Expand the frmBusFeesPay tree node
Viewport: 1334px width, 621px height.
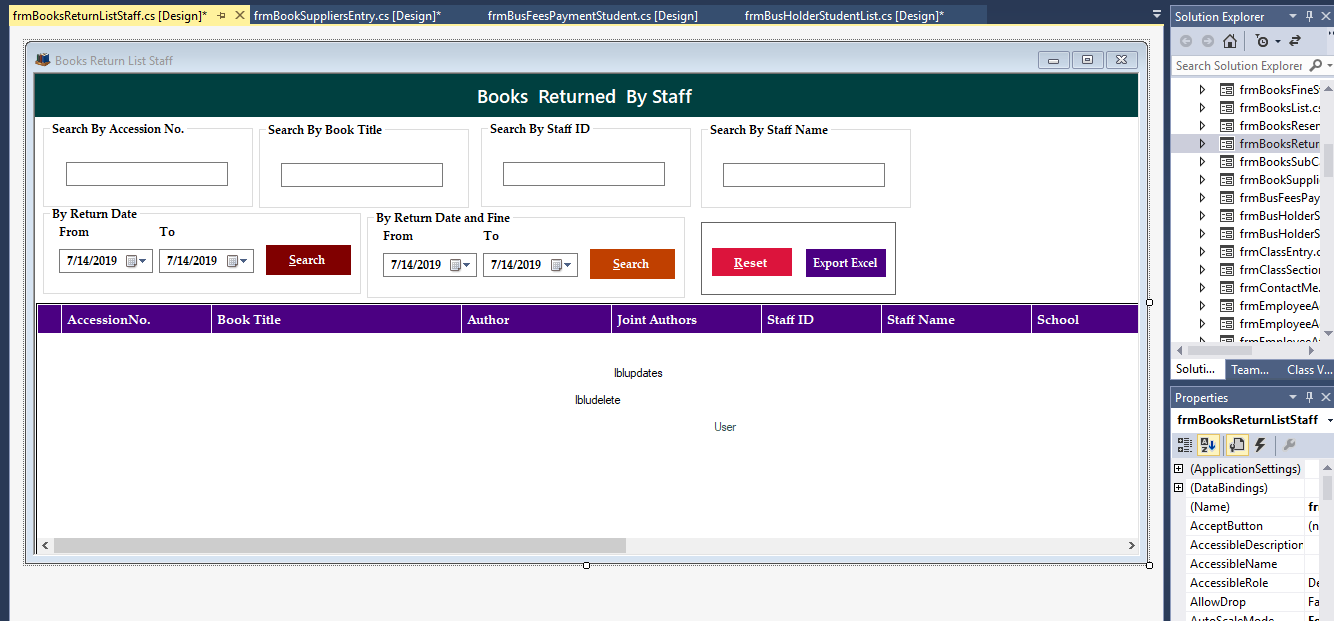(x=1202, y=198)
